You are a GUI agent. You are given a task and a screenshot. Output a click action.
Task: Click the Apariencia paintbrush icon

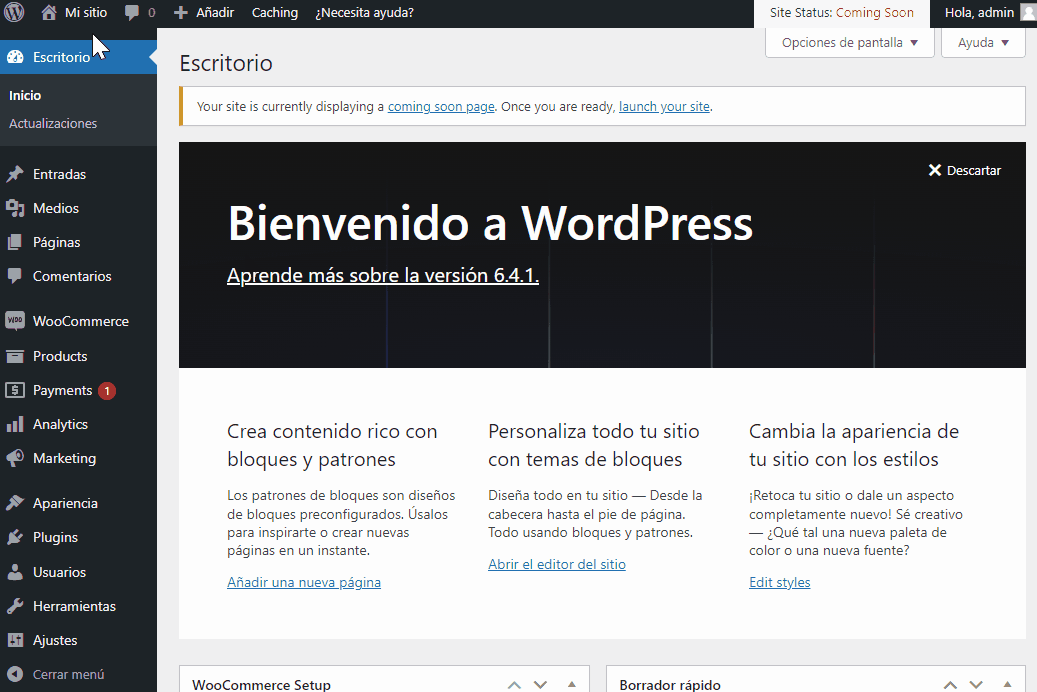point(15,503)
